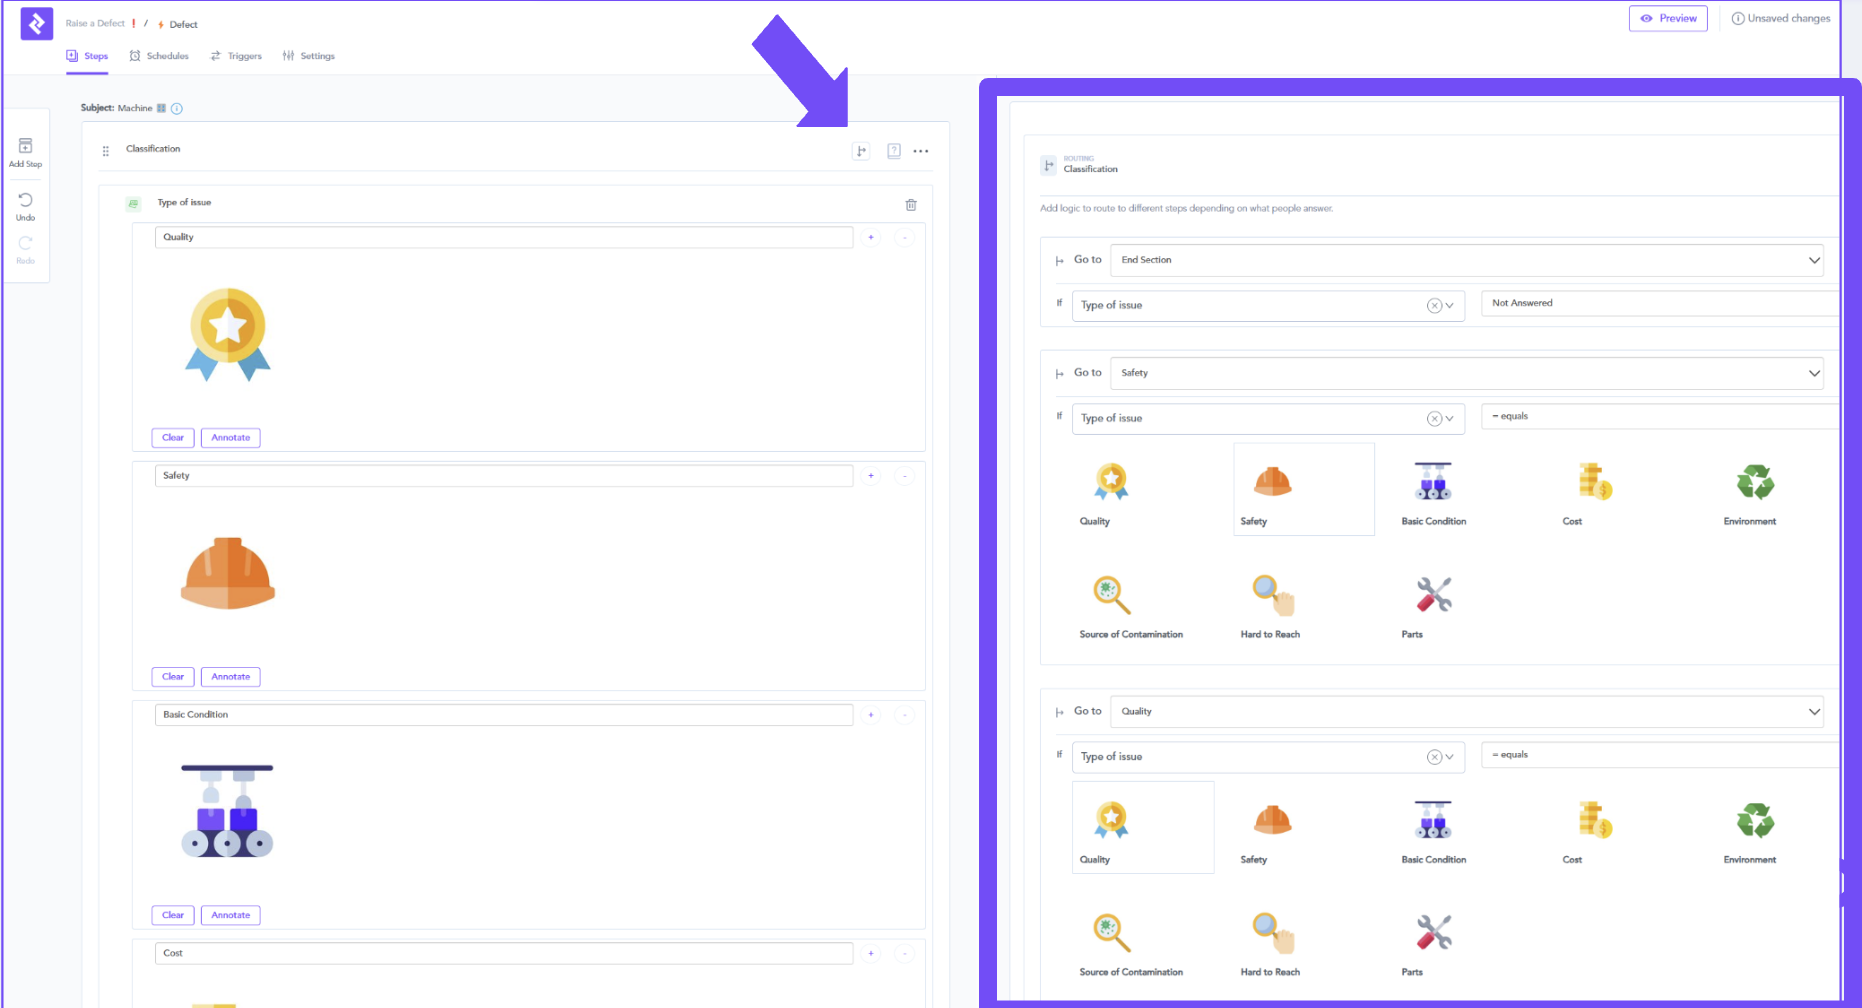The image size is (1862, 1008).
Task: Clear the Quality medal image
Action: pos(173,438)
